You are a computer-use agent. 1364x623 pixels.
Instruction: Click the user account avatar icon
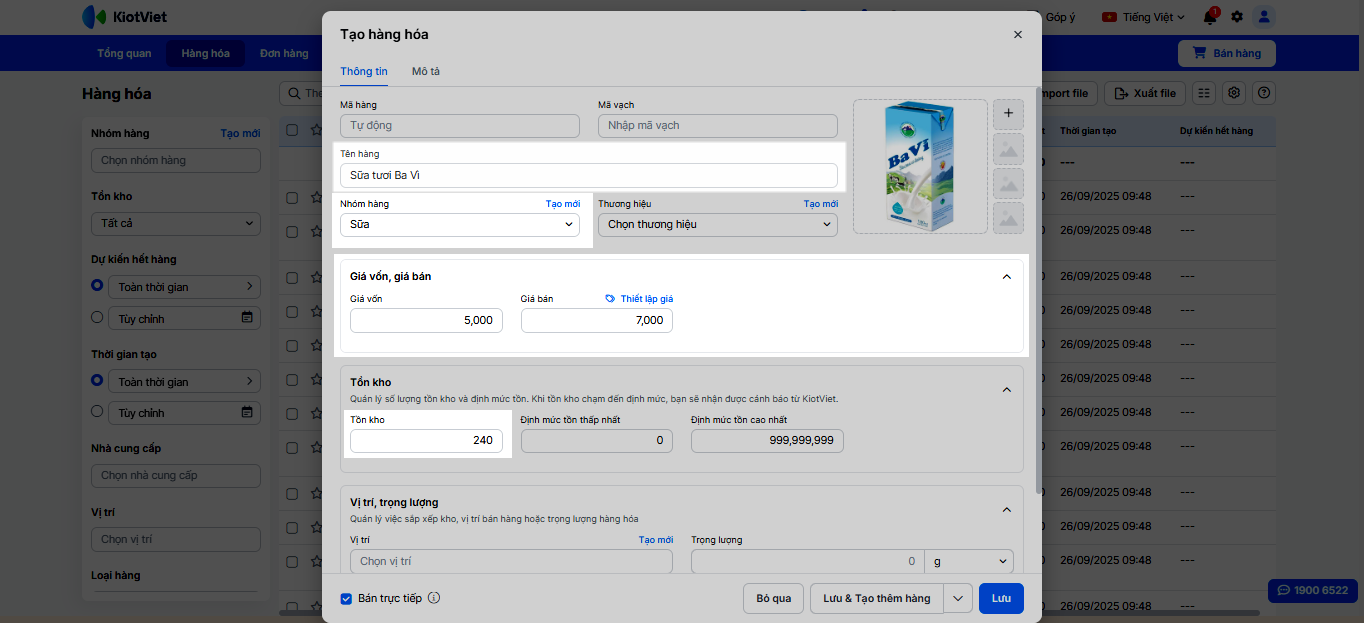(x=1265, y=17)
